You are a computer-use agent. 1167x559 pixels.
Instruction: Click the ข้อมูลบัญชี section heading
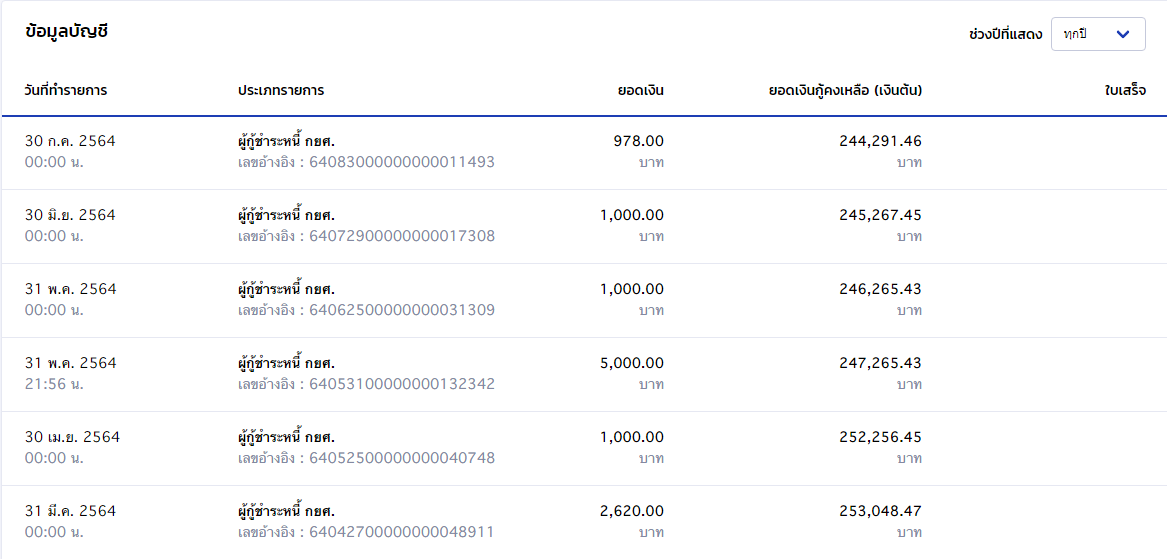pos(66,32)
